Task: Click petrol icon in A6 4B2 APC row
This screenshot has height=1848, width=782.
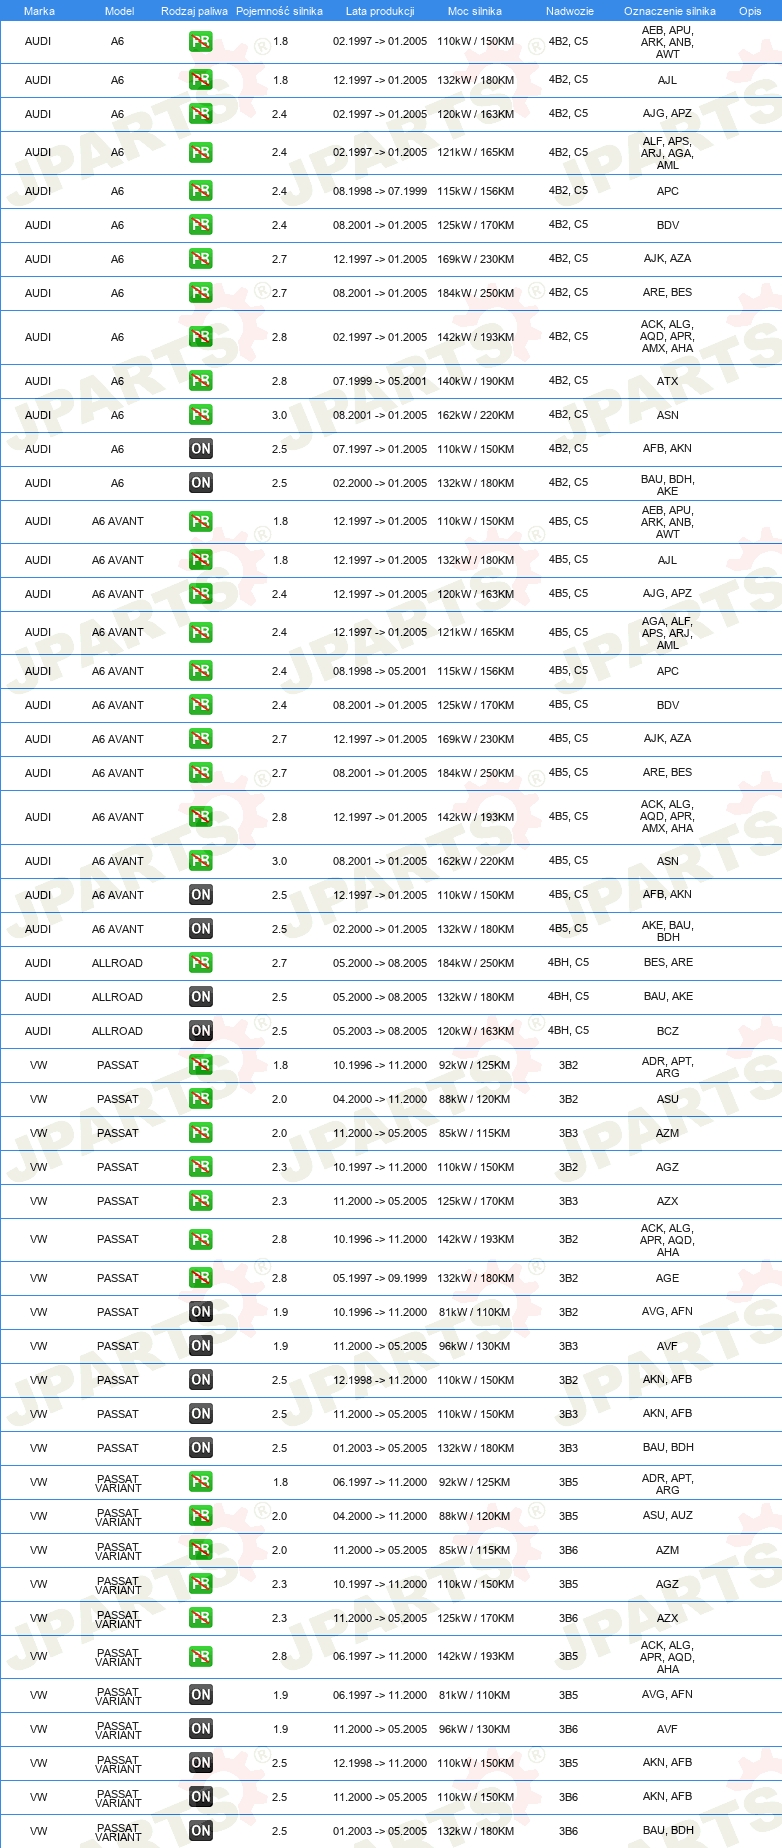Action: [x=201, y=191]
